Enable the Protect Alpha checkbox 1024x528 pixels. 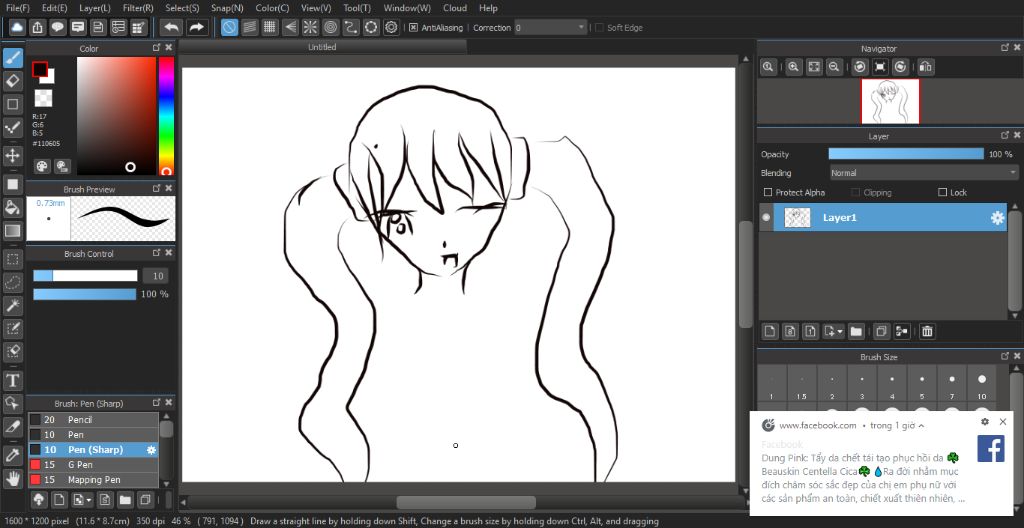[x=768, y=193]
